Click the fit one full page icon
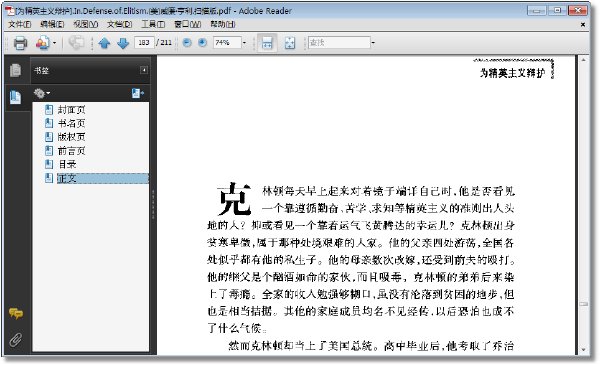Viewport: 600px width, 366px height. pyautogui.click(x=290, y=43)
